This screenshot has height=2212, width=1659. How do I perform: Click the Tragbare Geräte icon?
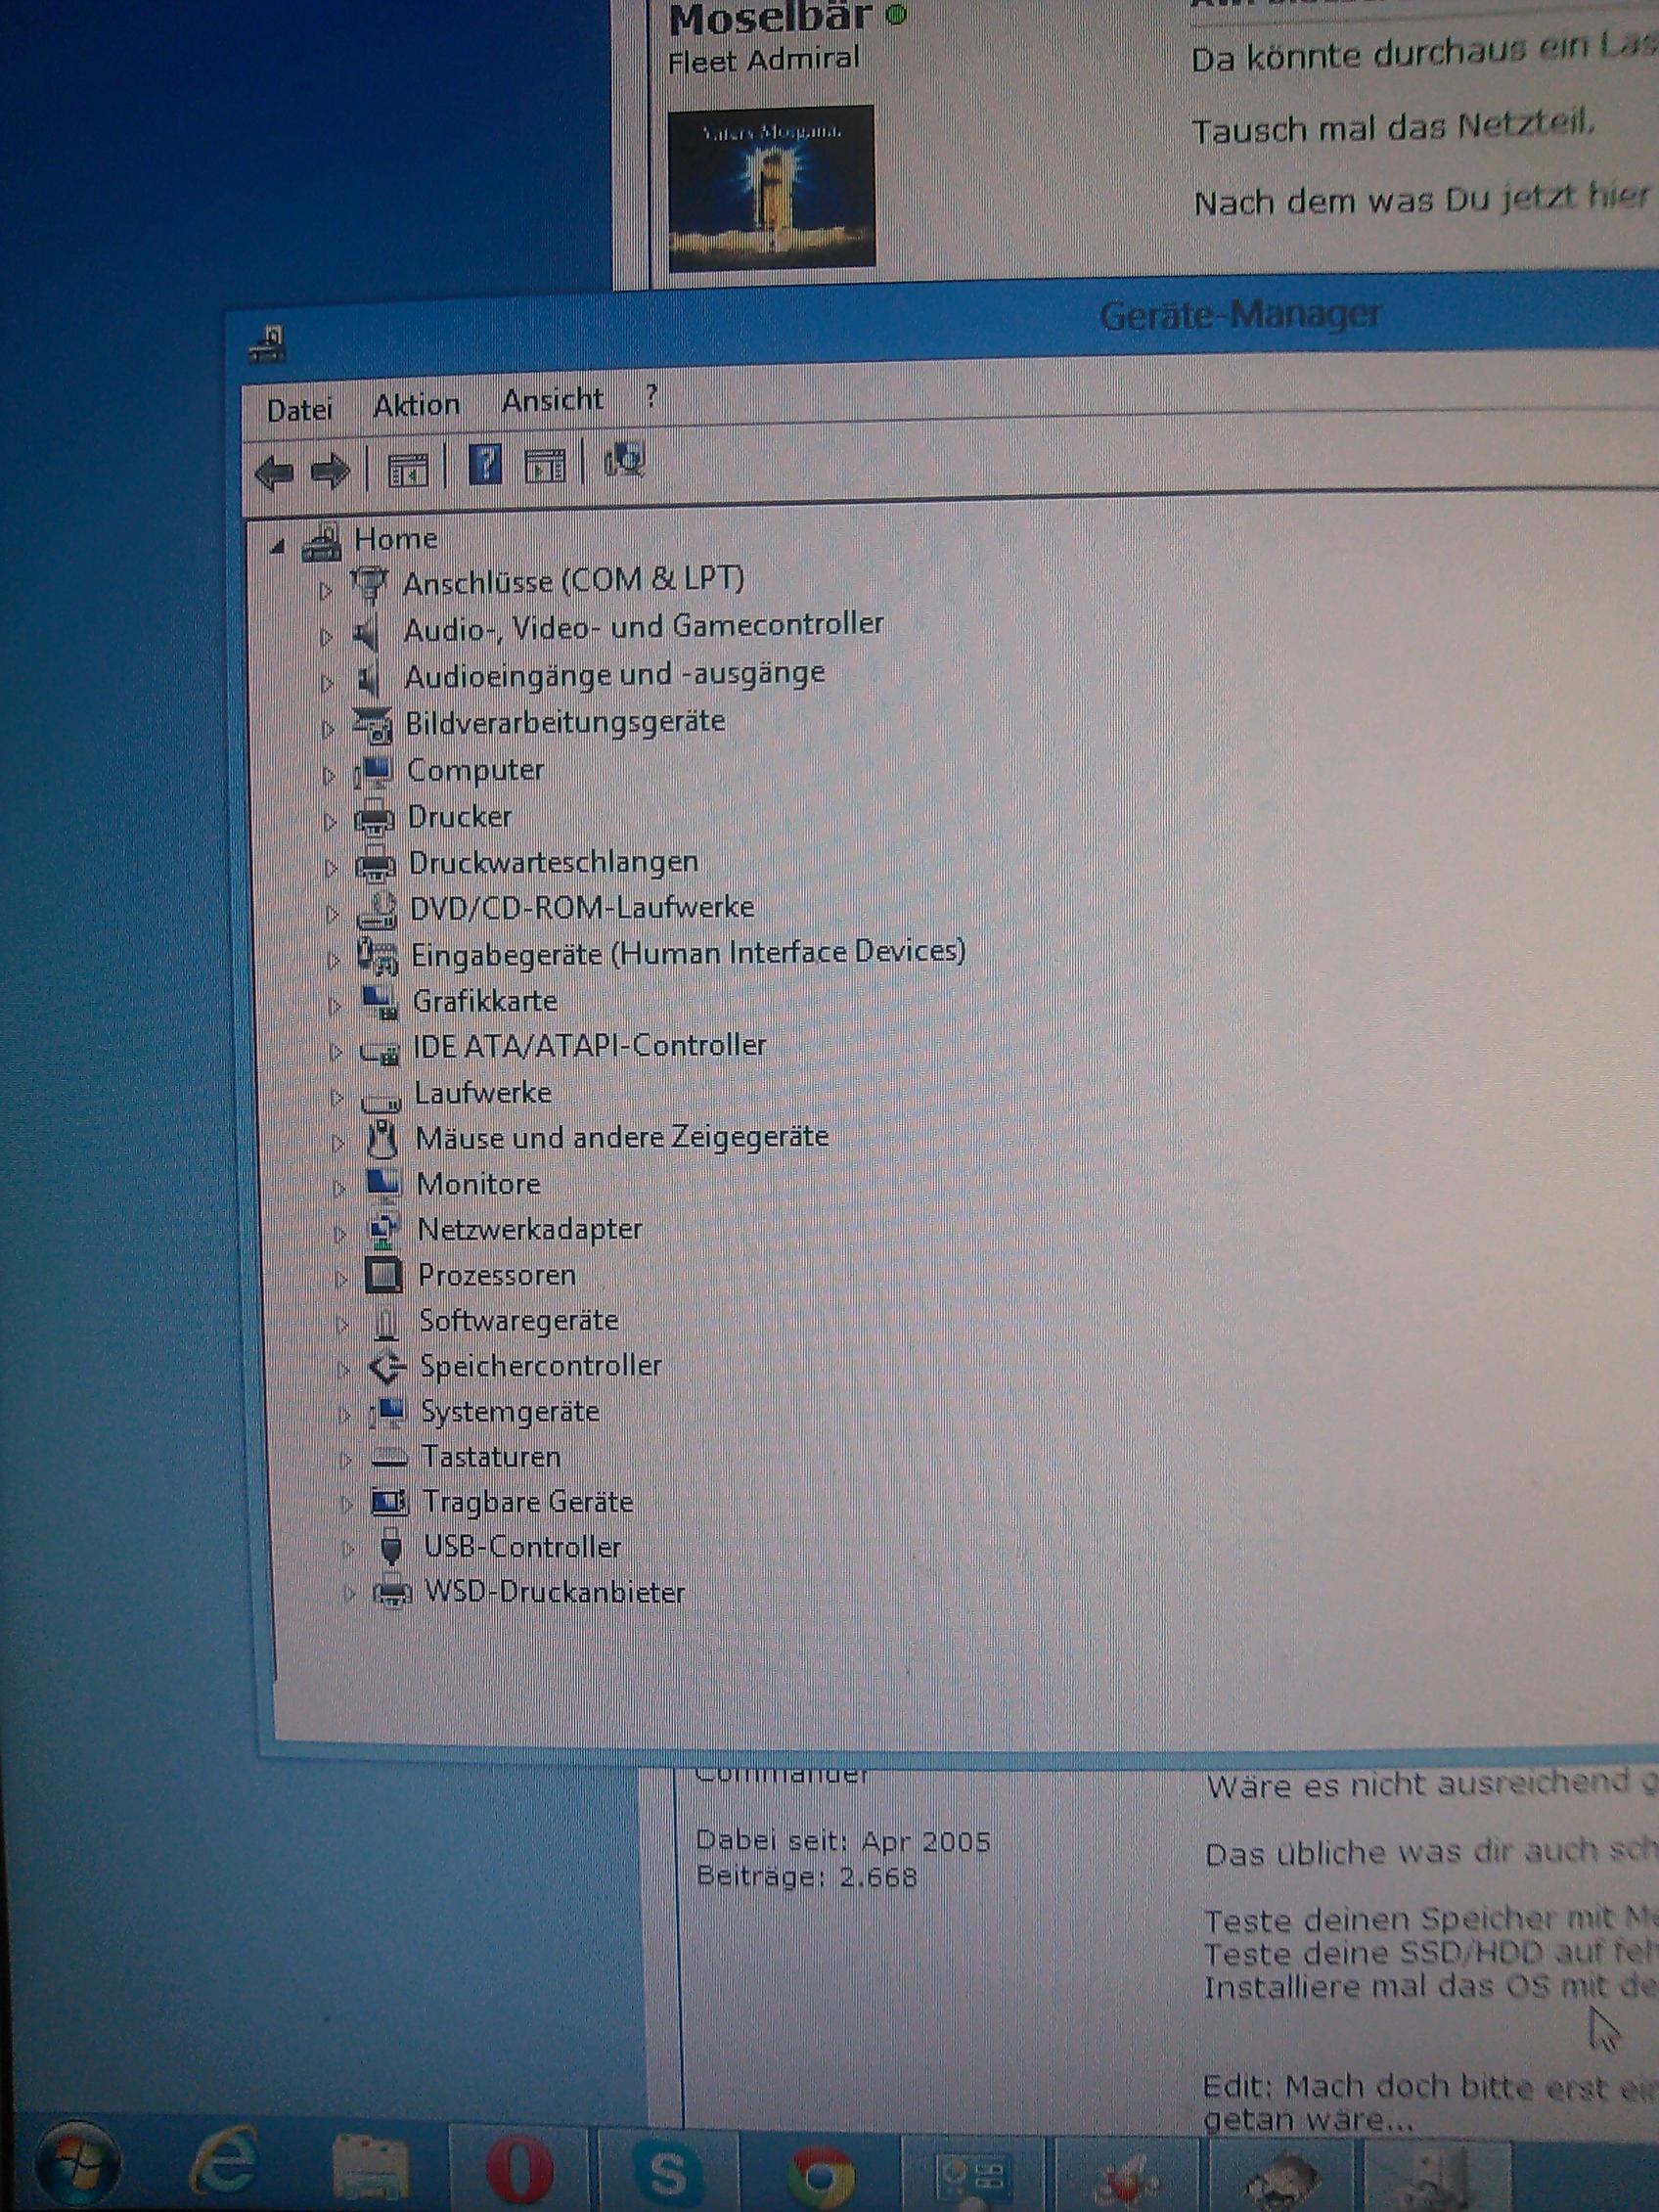[390, 1502]
